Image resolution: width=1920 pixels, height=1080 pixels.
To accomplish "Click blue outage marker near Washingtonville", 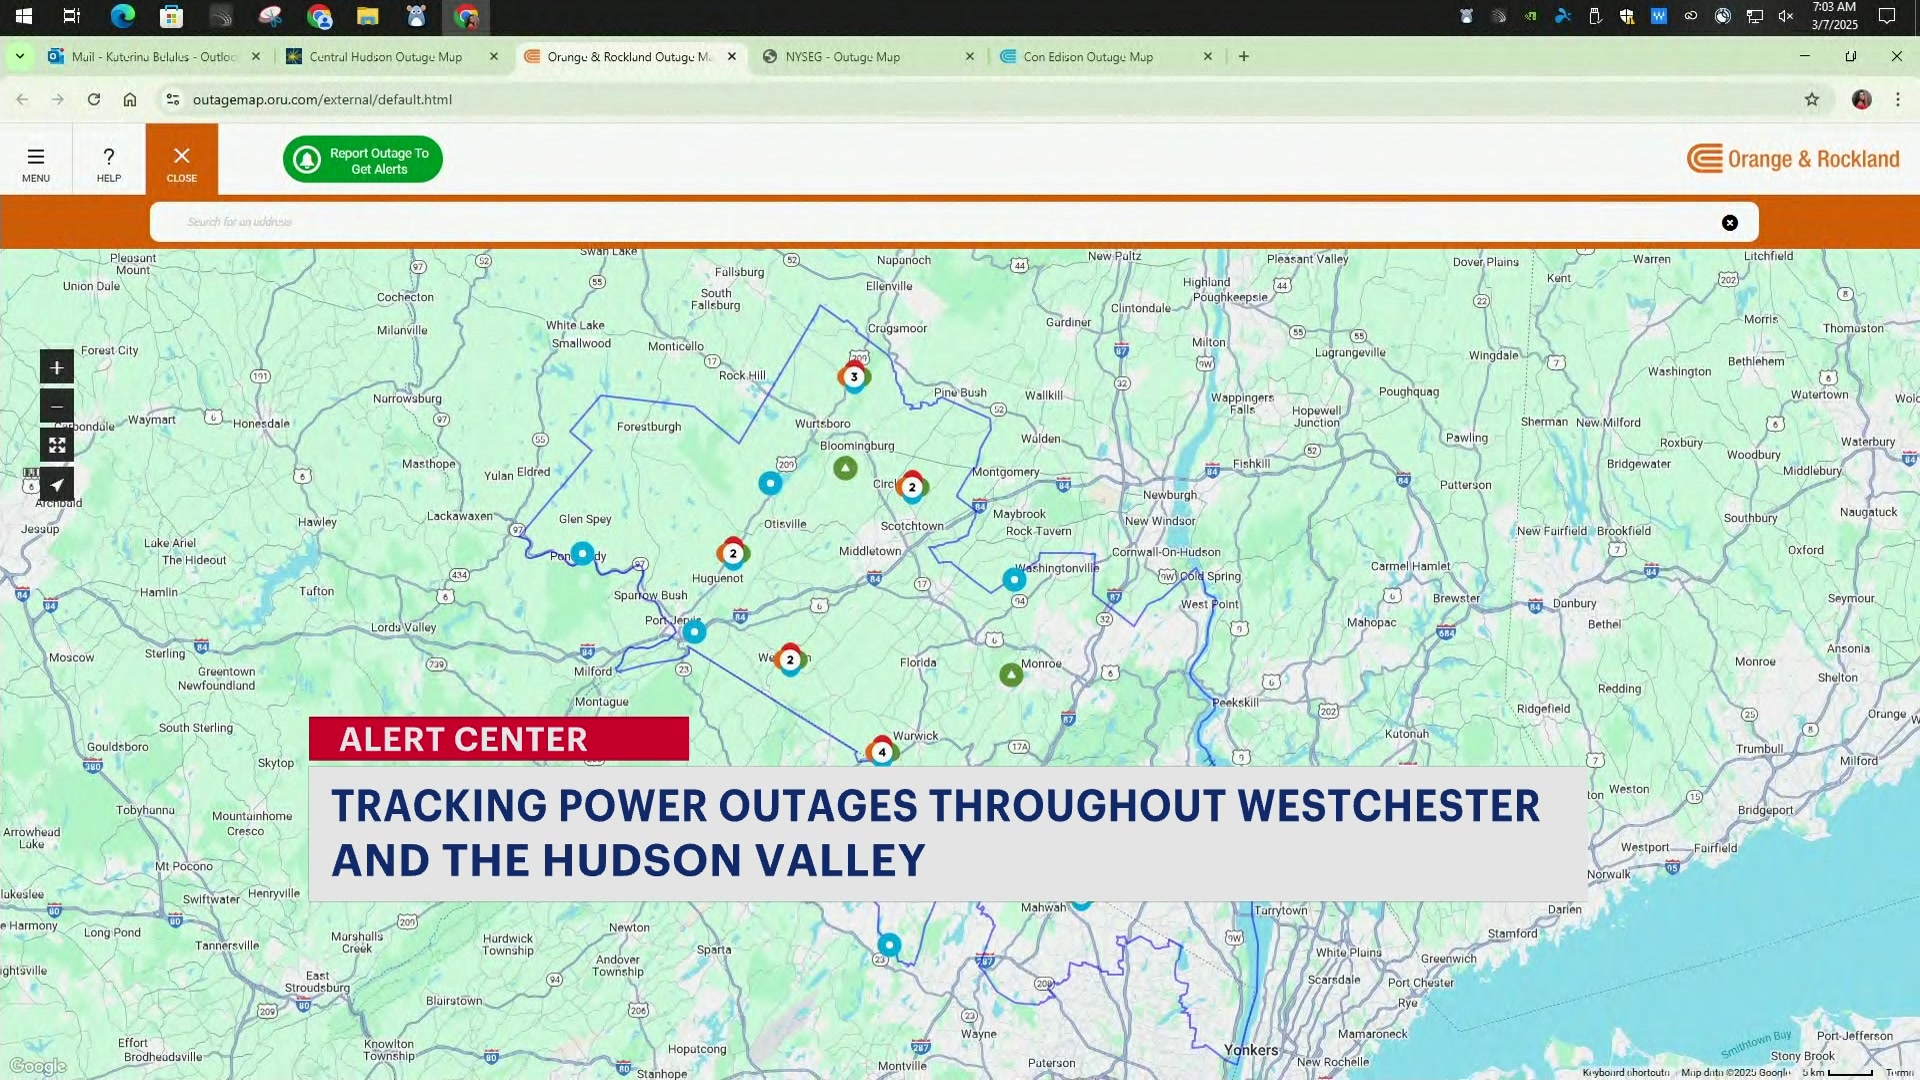I will (1014, 579).
